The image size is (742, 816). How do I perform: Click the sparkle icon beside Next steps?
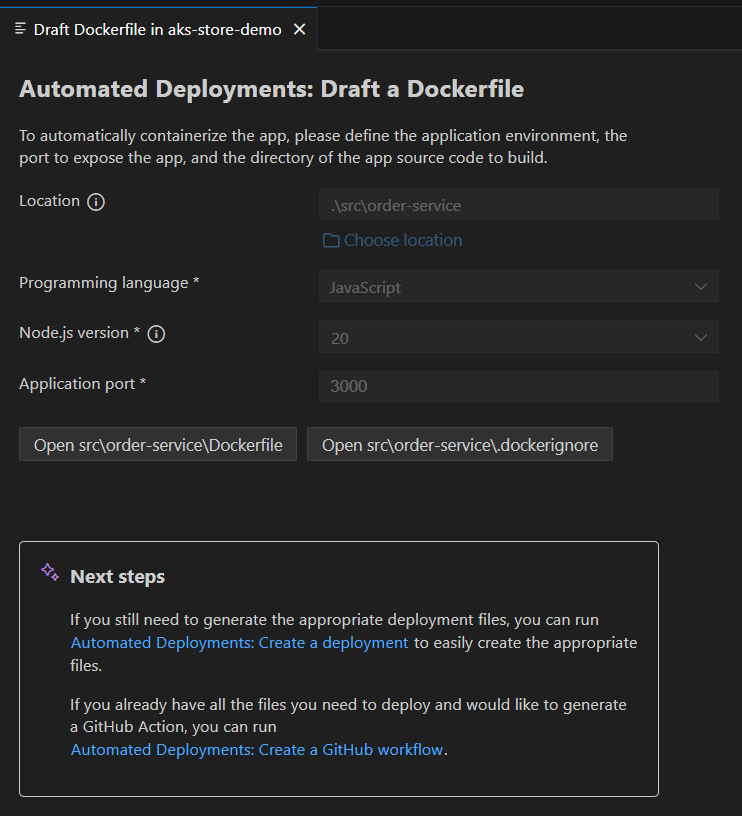click(x=50, y=572)
